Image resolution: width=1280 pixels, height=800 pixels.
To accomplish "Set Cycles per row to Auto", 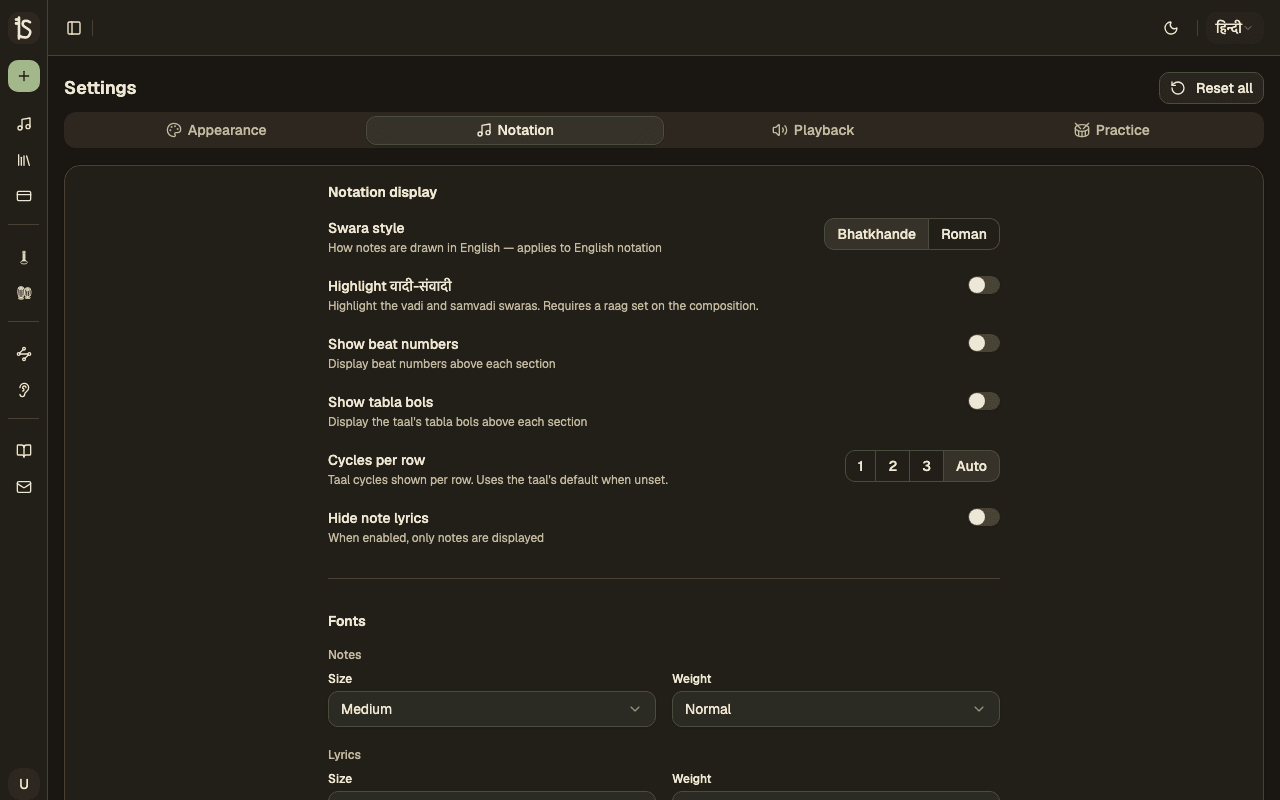I will point(971,466).
